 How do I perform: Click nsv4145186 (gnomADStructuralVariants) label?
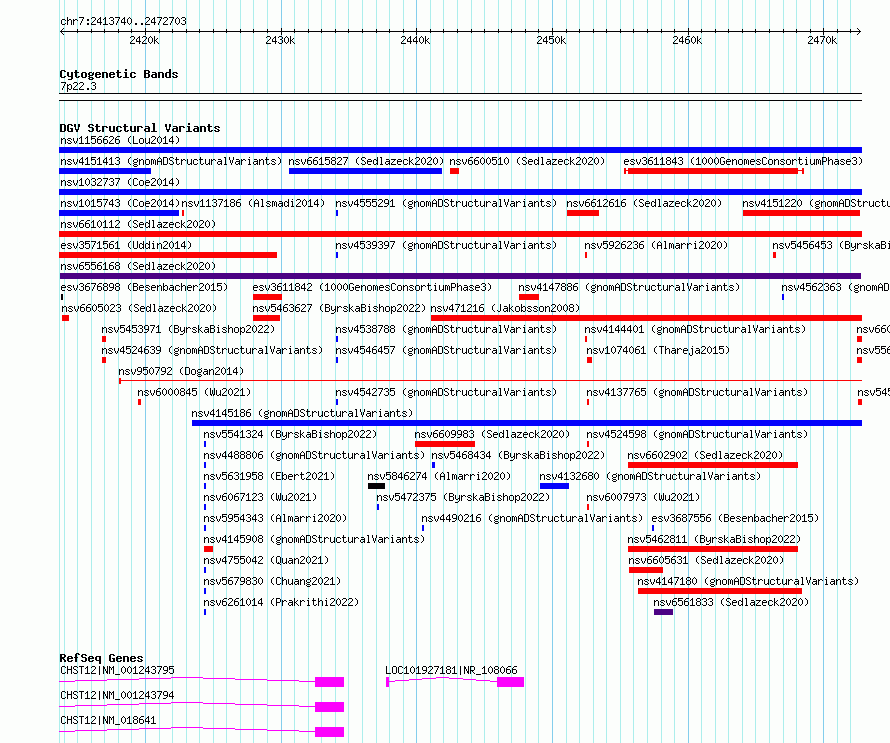point(303,413)
